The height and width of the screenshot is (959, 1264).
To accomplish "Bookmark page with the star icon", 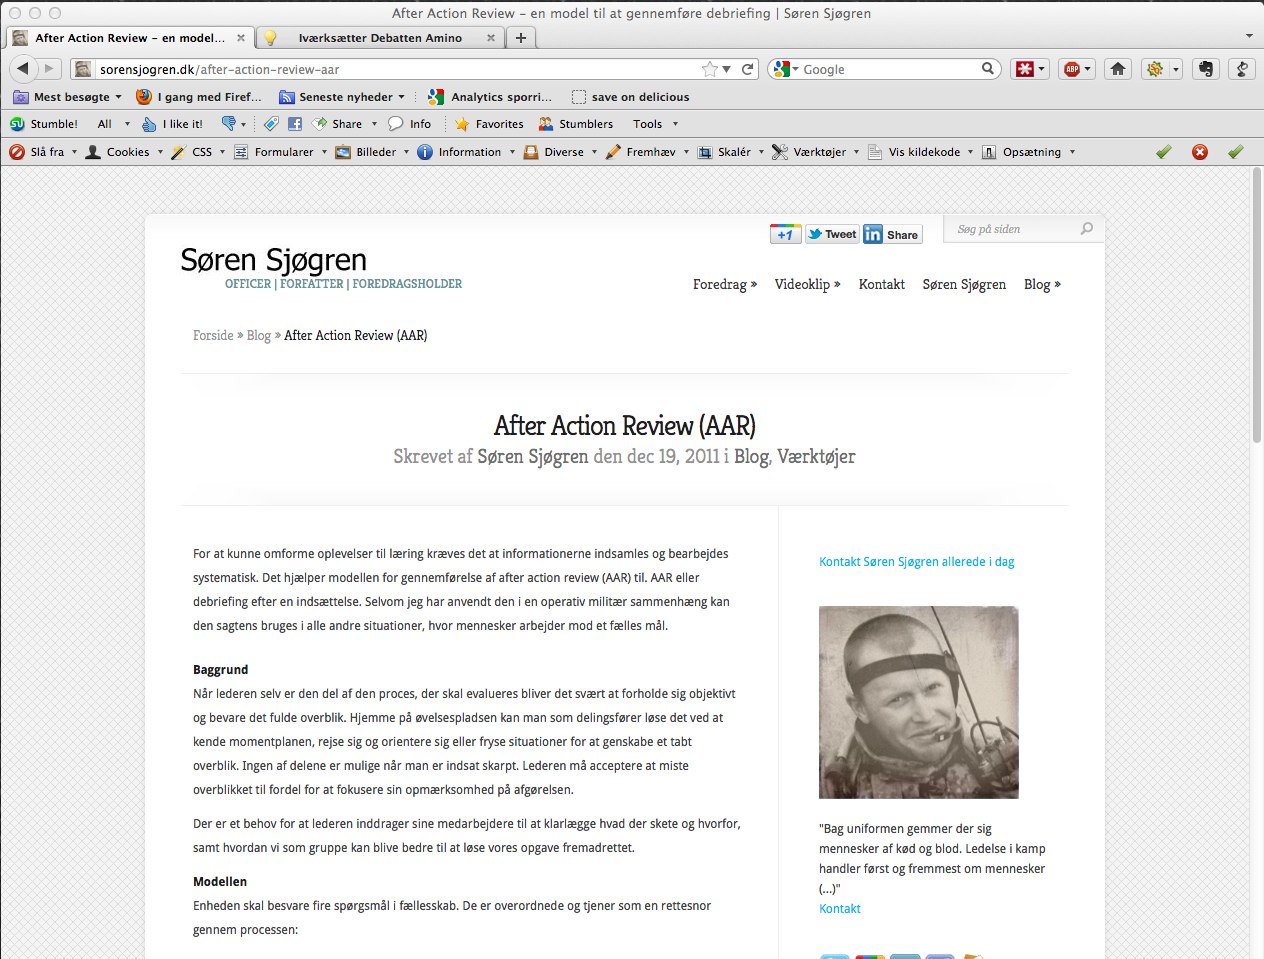I will pyautogui.click(x=710, y=69).
